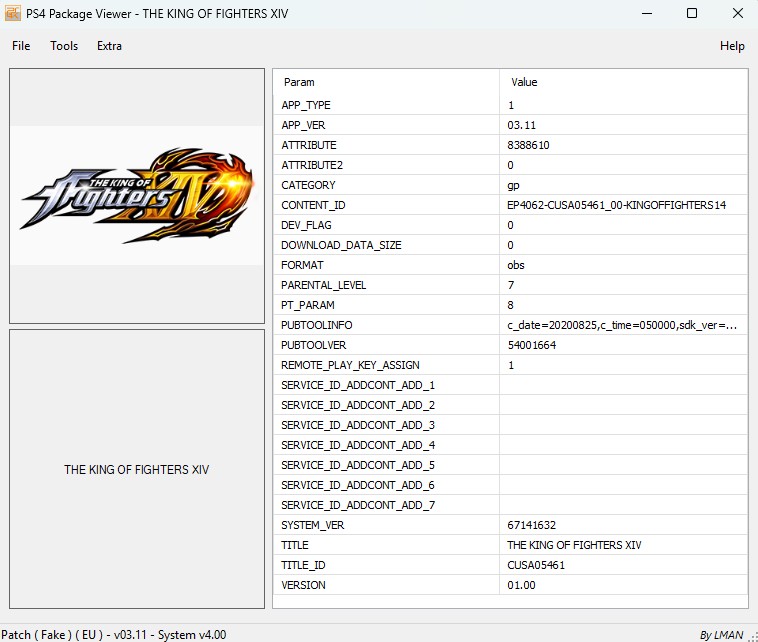
Task: Click the Patch (Fake) (EU) status bar text
Action: pos(114,634)
